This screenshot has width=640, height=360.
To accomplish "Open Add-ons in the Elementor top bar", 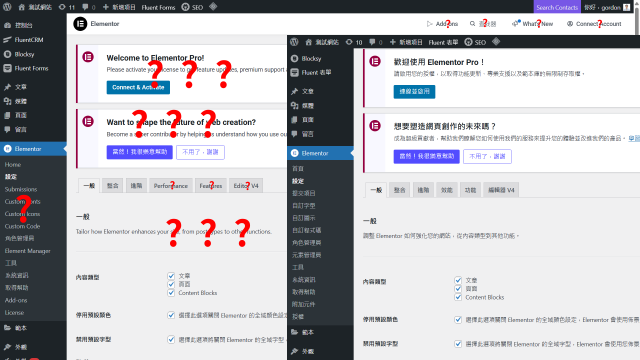I will pos(442,24).
